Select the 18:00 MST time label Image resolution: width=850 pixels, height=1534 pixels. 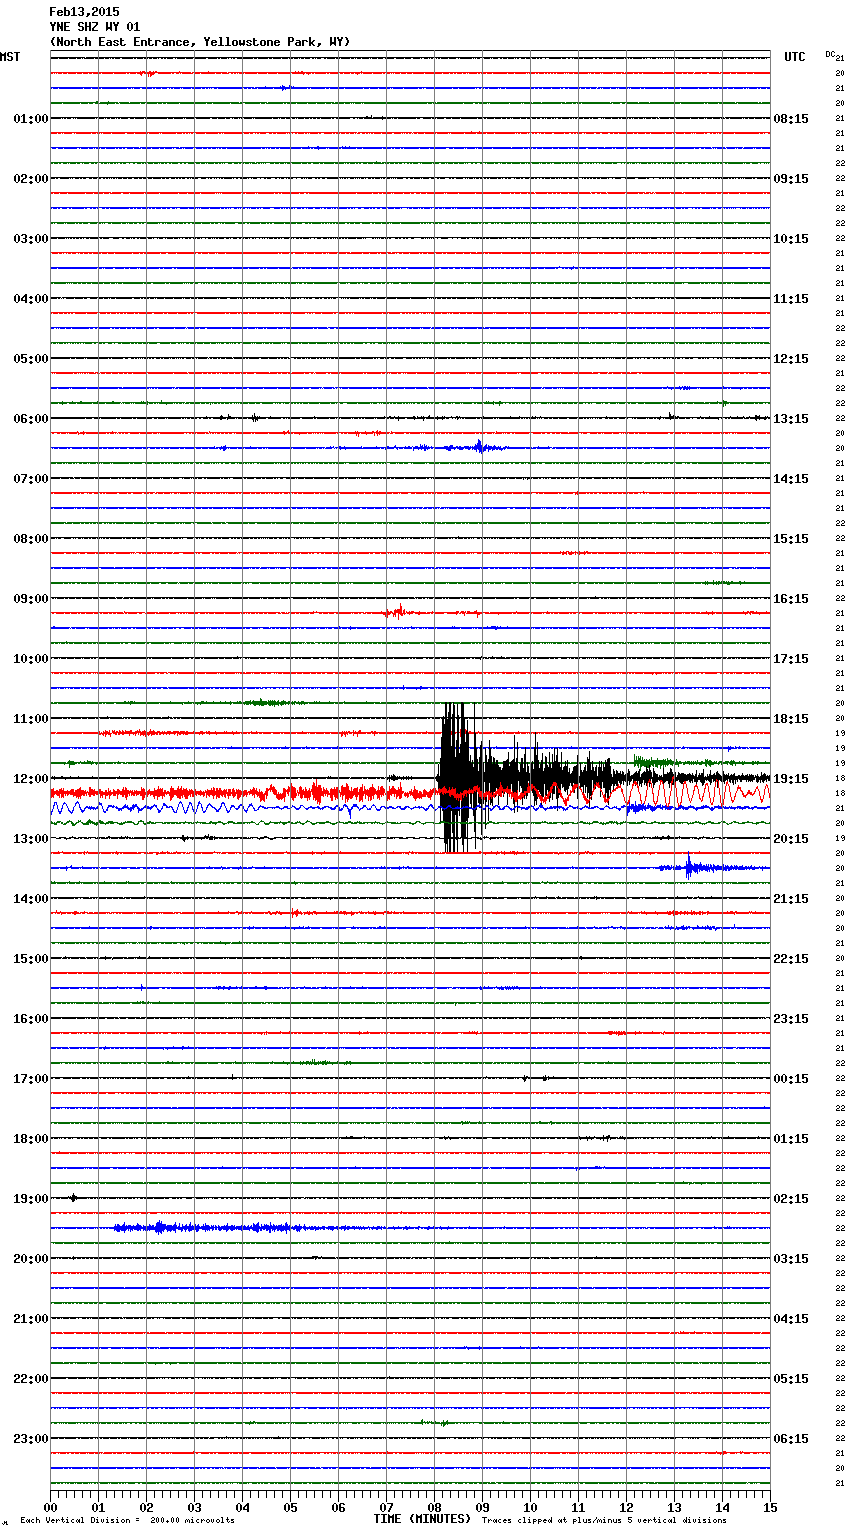click(x=30, y=1139)
